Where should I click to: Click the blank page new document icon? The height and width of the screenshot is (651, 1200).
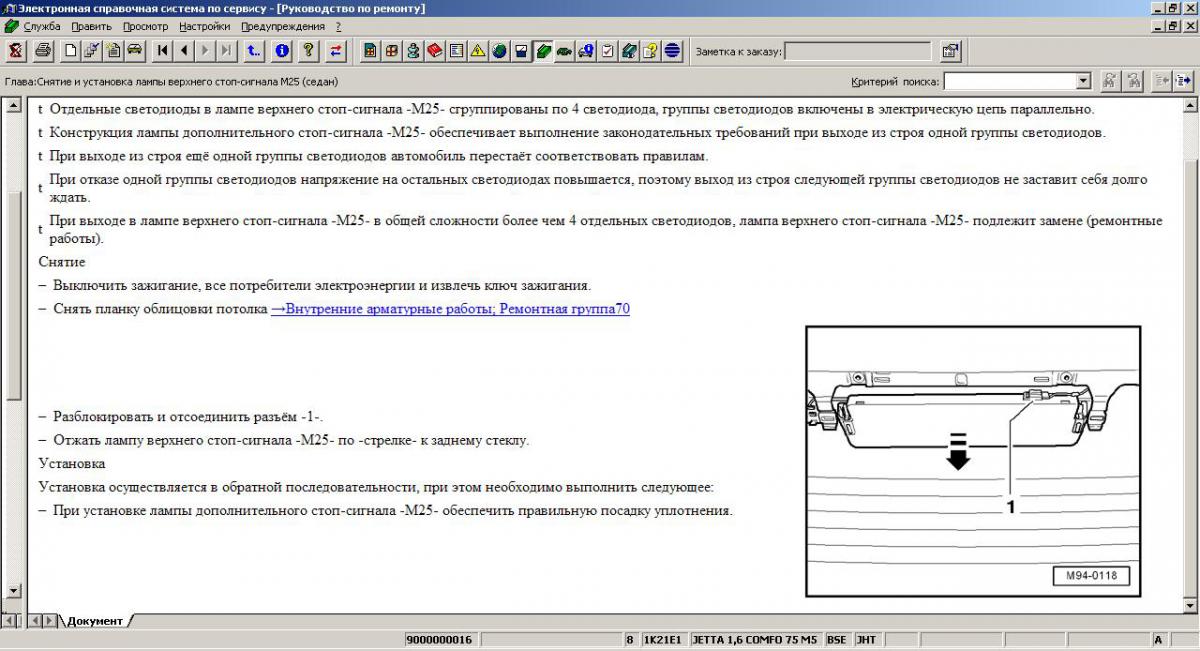coord(71,50)
